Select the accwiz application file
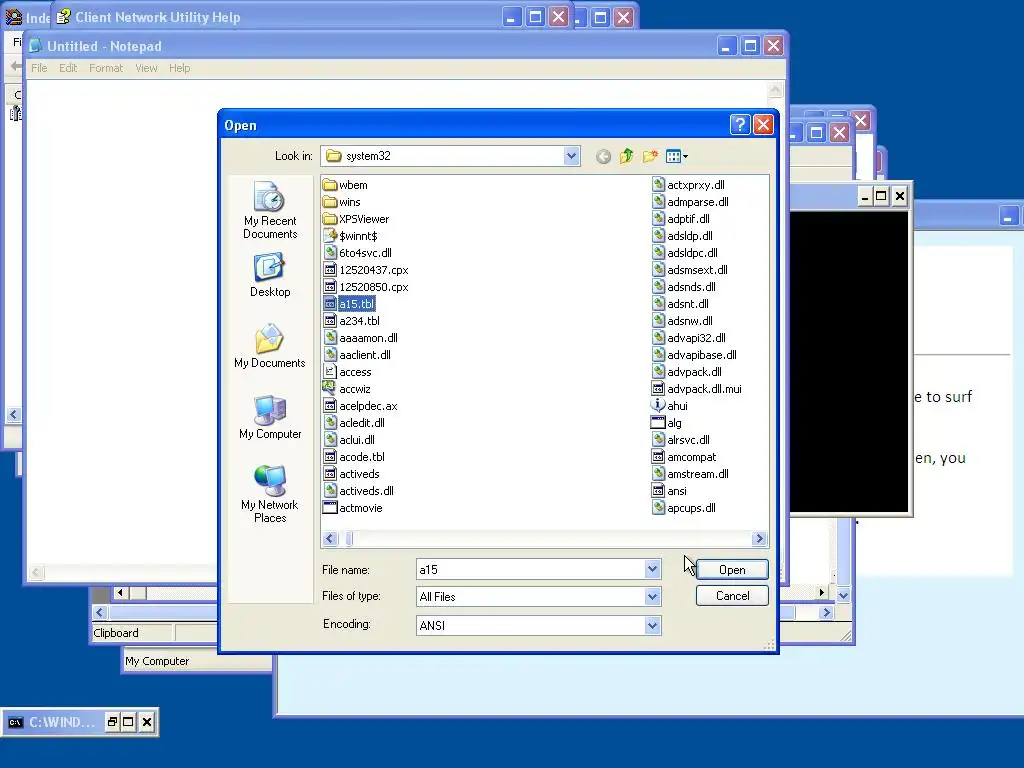This screenshot has width=1024, height=768. [347, 389]
